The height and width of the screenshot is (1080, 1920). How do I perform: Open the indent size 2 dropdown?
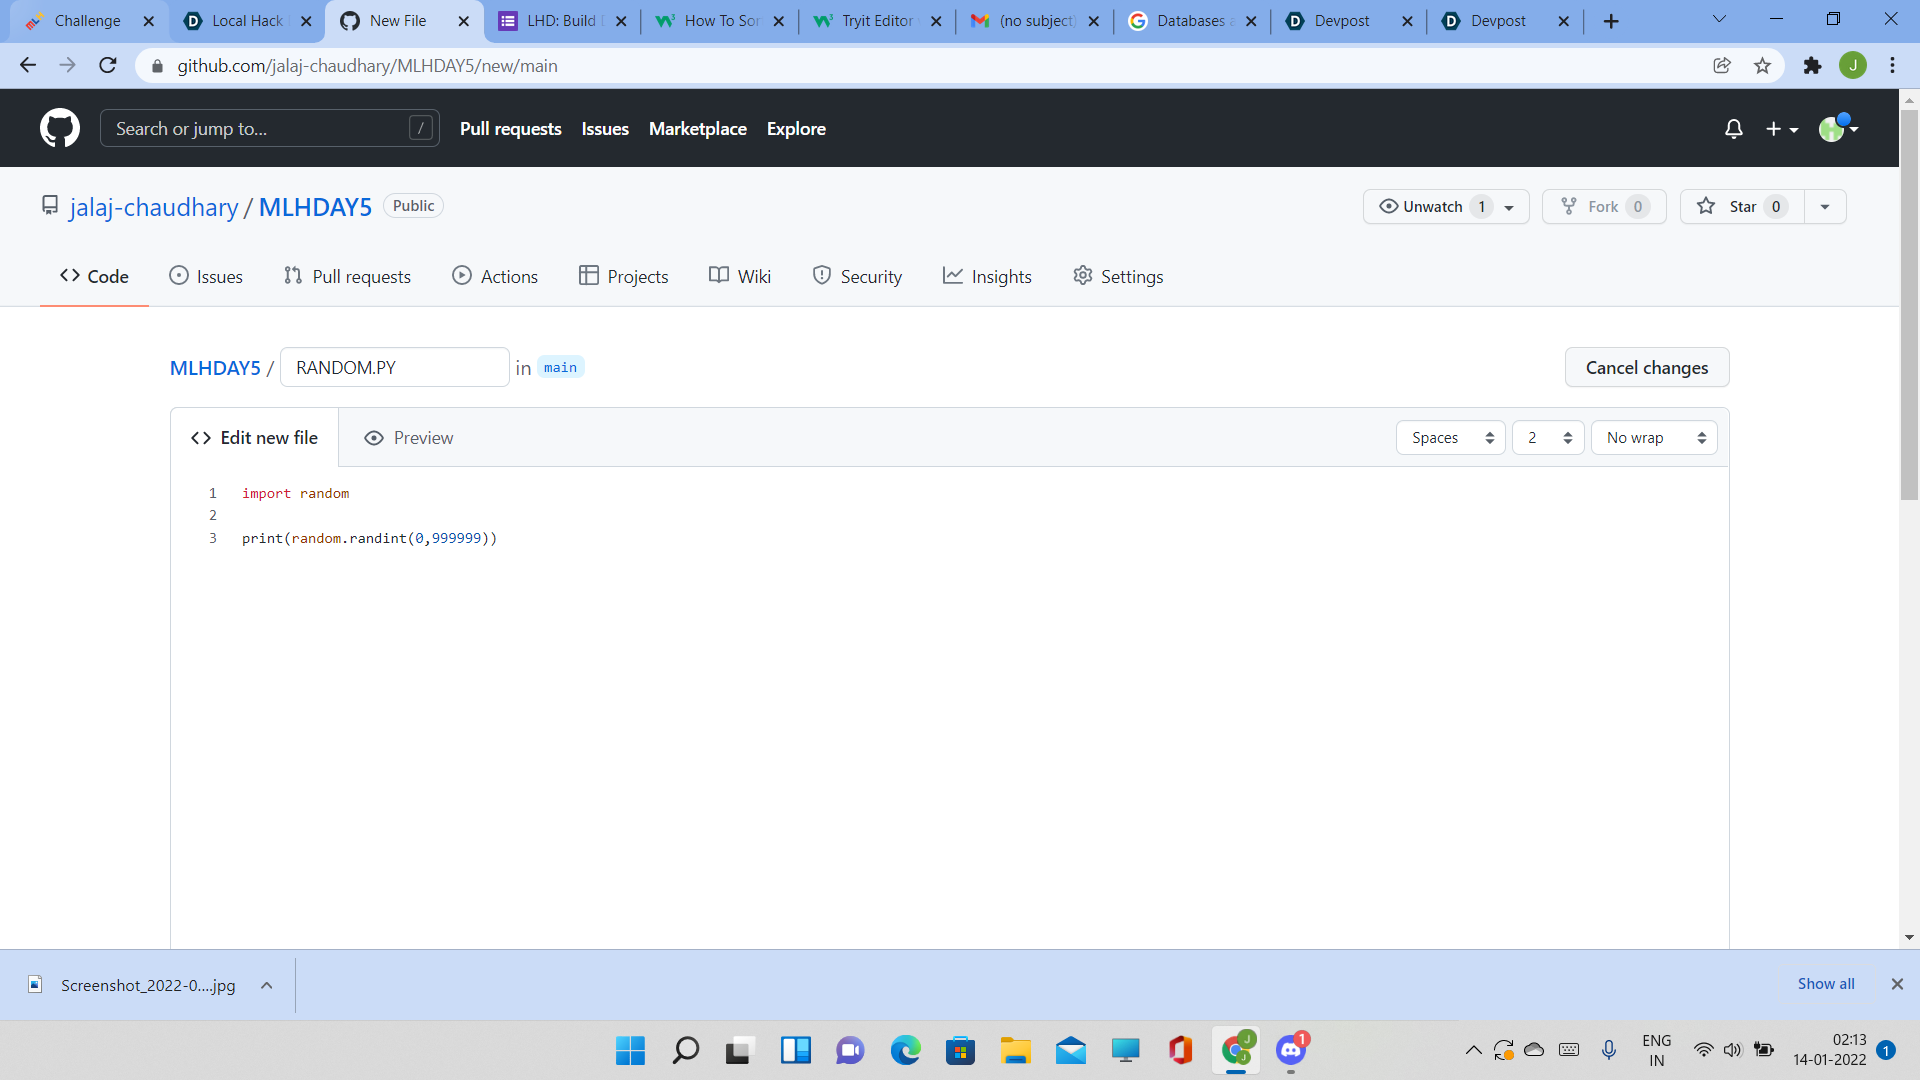coord(1547,438)
